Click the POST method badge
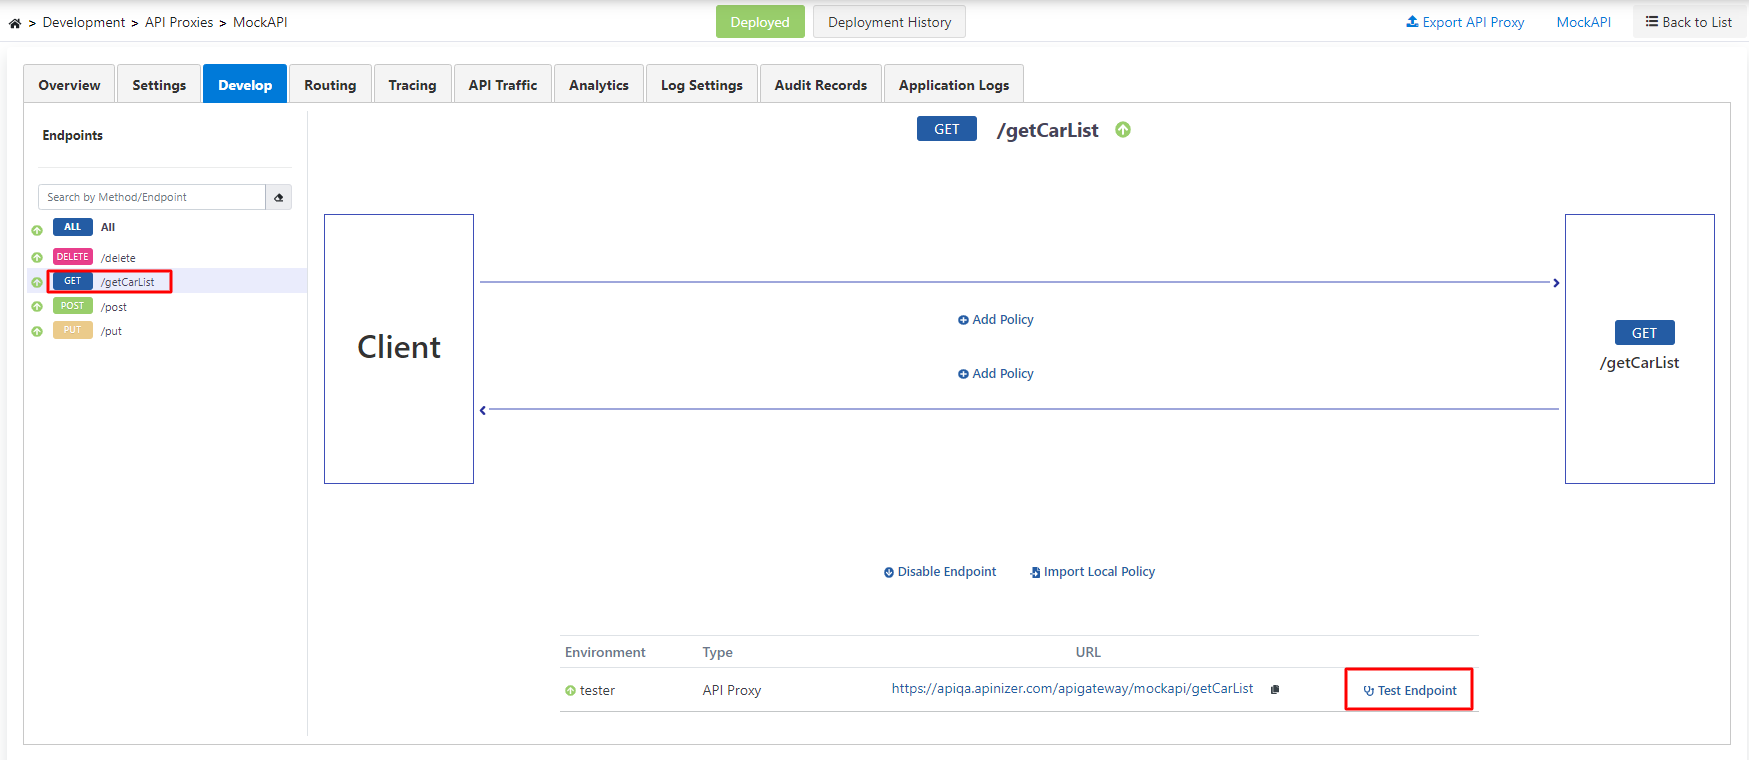The width and height of the screenshot is (1749, 760). (x=73, y=306)
